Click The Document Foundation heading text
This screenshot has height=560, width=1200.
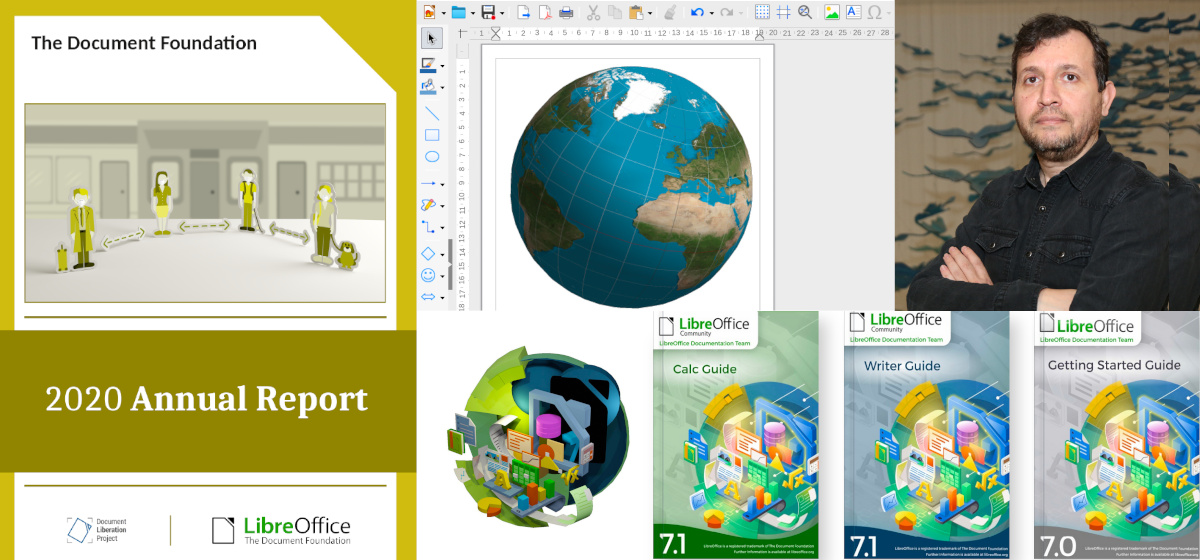[144, 43]
